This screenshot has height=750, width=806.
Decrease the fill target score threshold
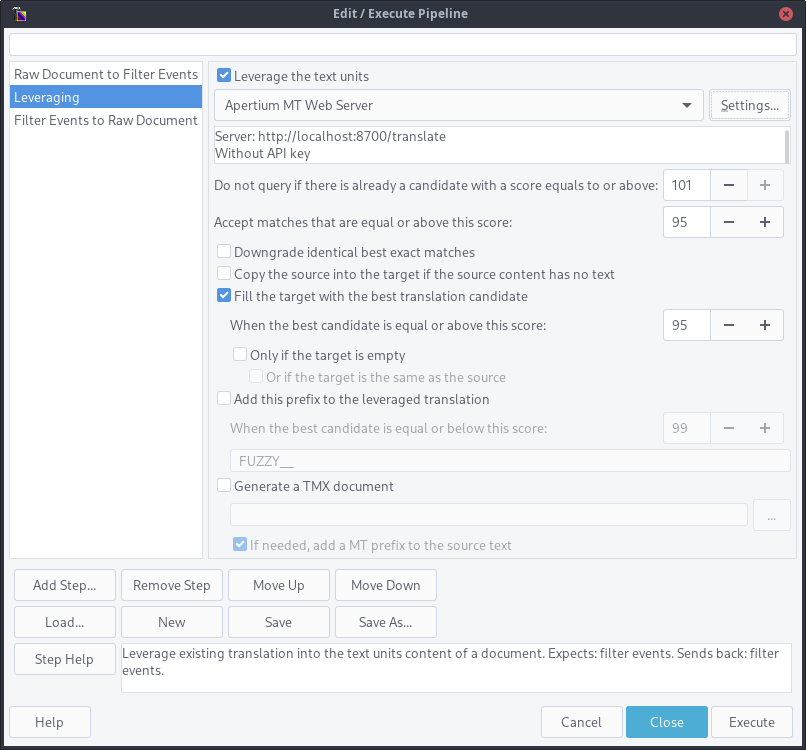pyautogui.click(x=728, y=325)
